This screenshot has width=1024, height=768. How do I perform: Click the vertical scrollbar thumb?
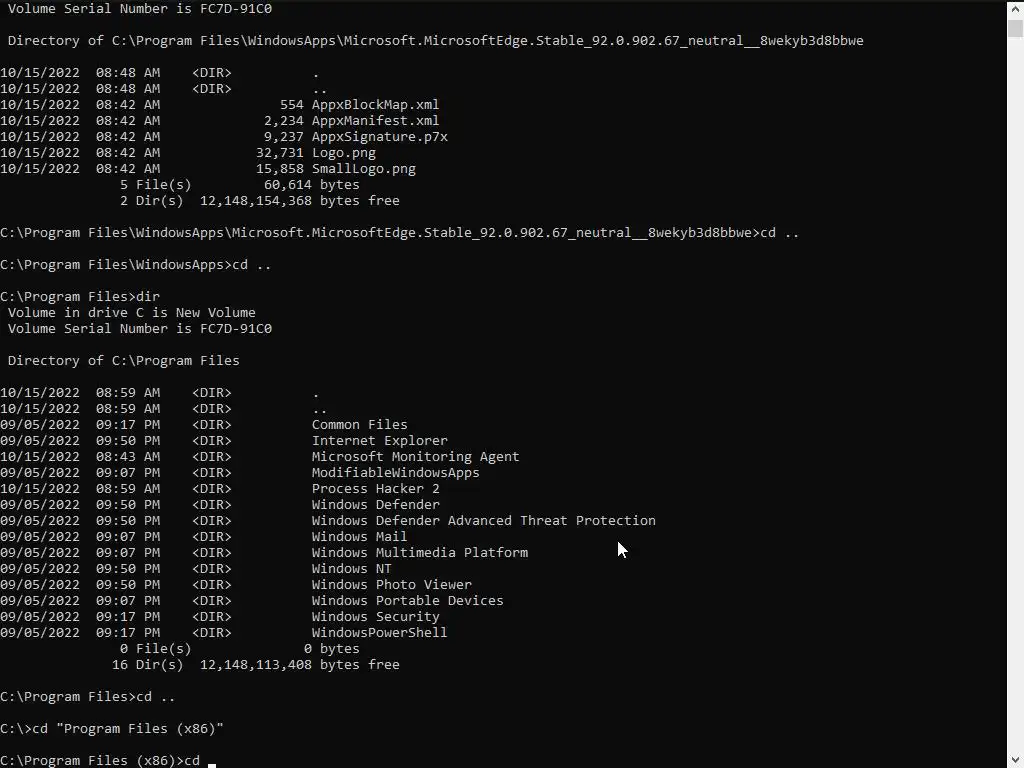click(x=1015, y=28)
